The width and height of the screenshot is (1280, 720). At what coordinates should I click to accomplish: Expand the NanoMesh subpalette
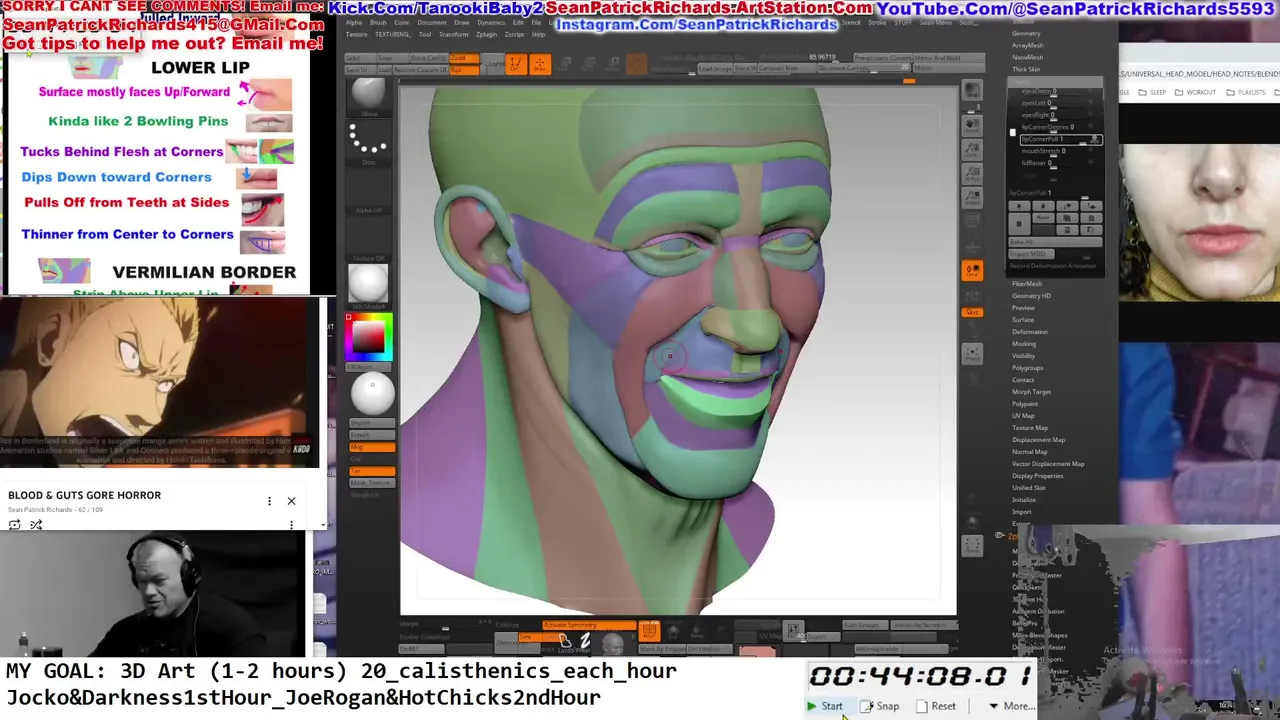point(1027,57)
